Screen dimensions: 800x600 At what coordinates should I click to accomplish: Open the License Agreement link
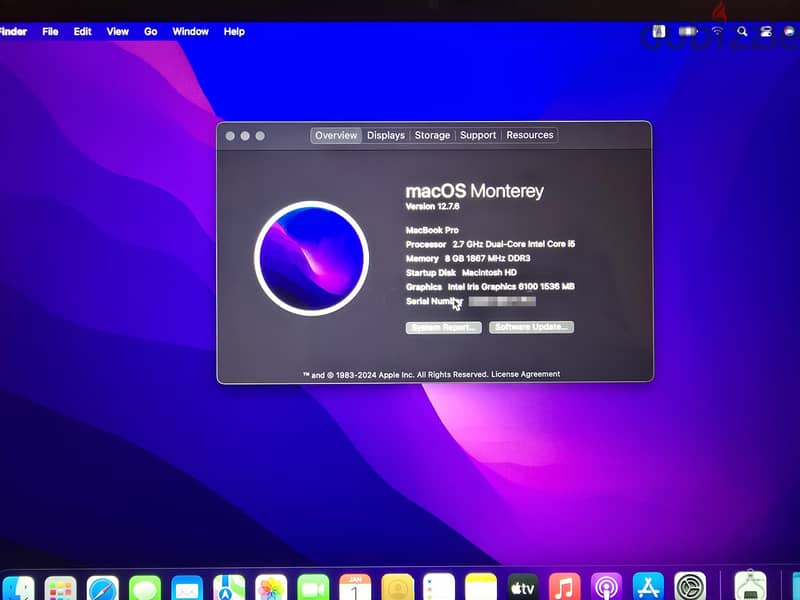tap(526, 374)
